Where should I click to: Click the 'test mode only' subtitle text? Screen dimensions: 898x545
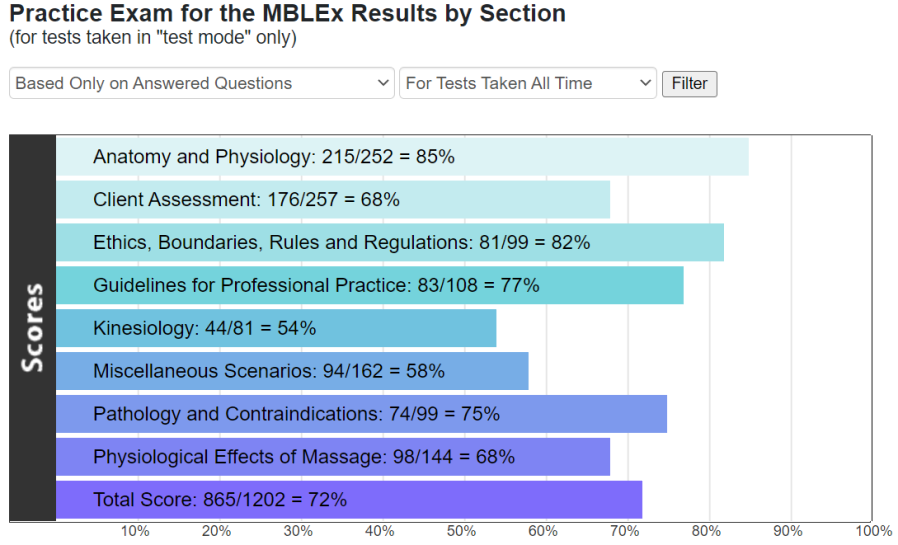tap(153, 38)
